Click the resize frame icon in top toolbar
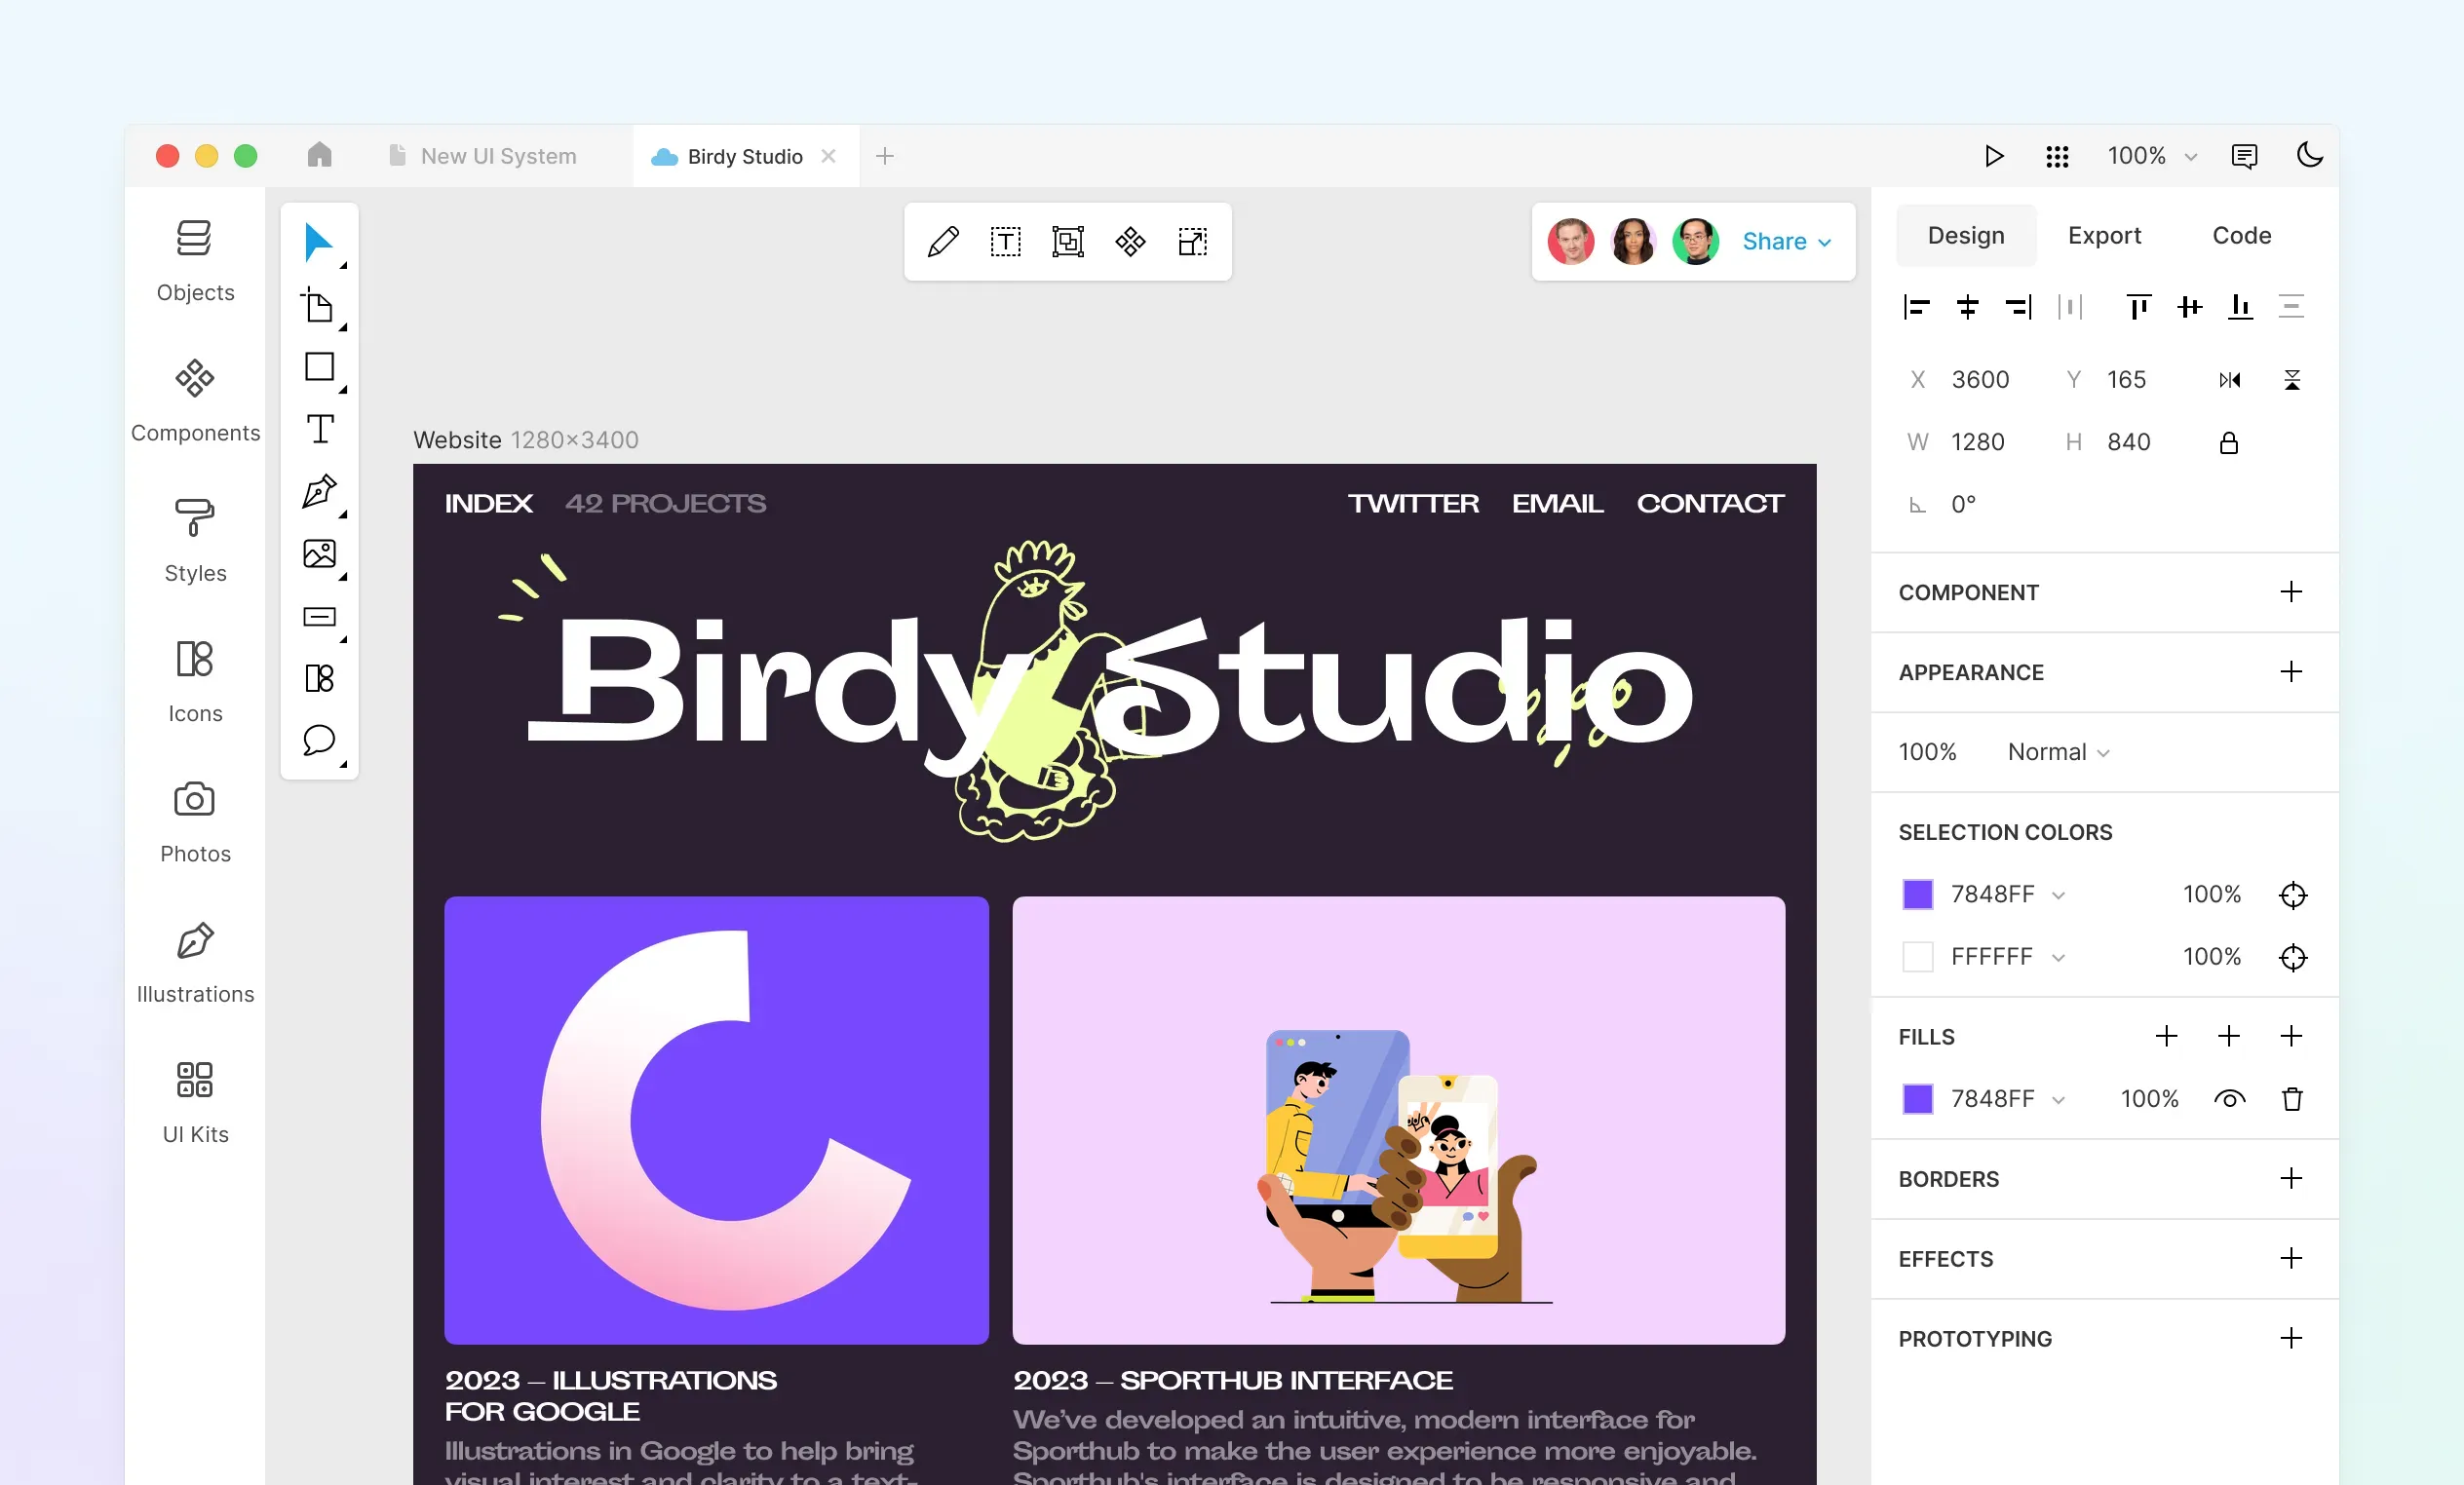 point(1192,242)
